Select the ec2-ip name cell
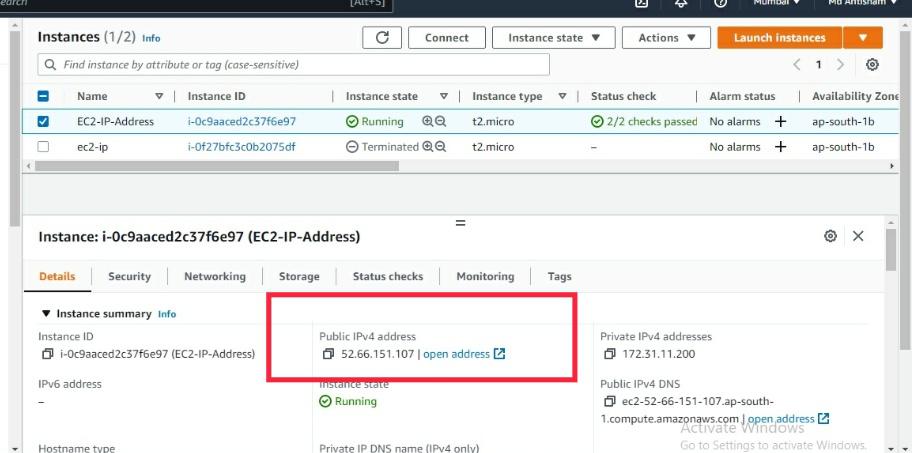This screenshot has height=453, width=912. 92,147
